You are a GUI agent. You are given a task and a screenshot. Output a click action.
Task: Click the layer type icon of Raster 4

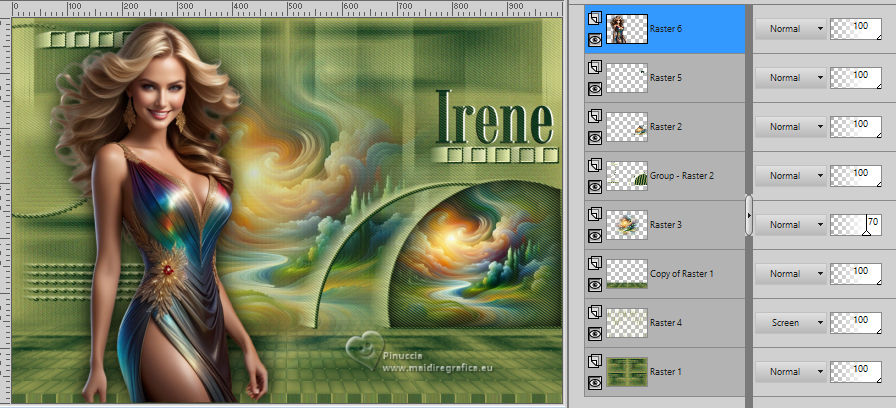click(x=595, y=313)
